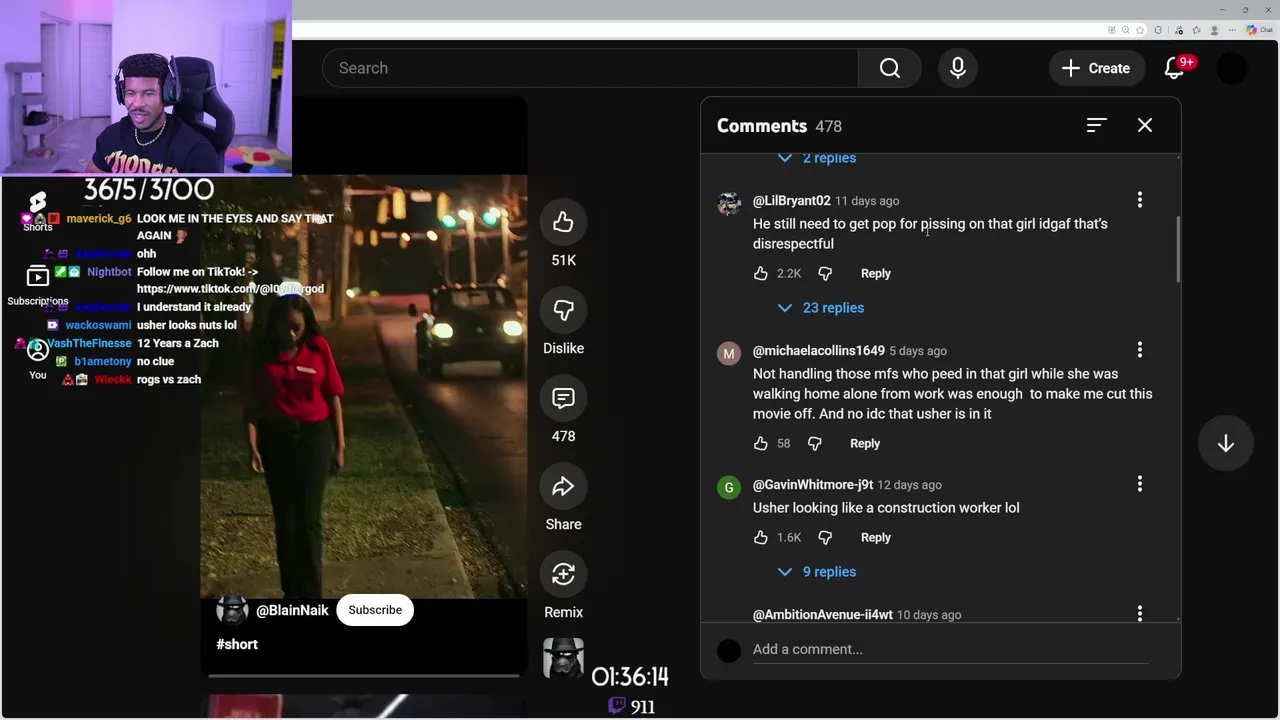Collapse the 2 replies thread

point(818,158)
